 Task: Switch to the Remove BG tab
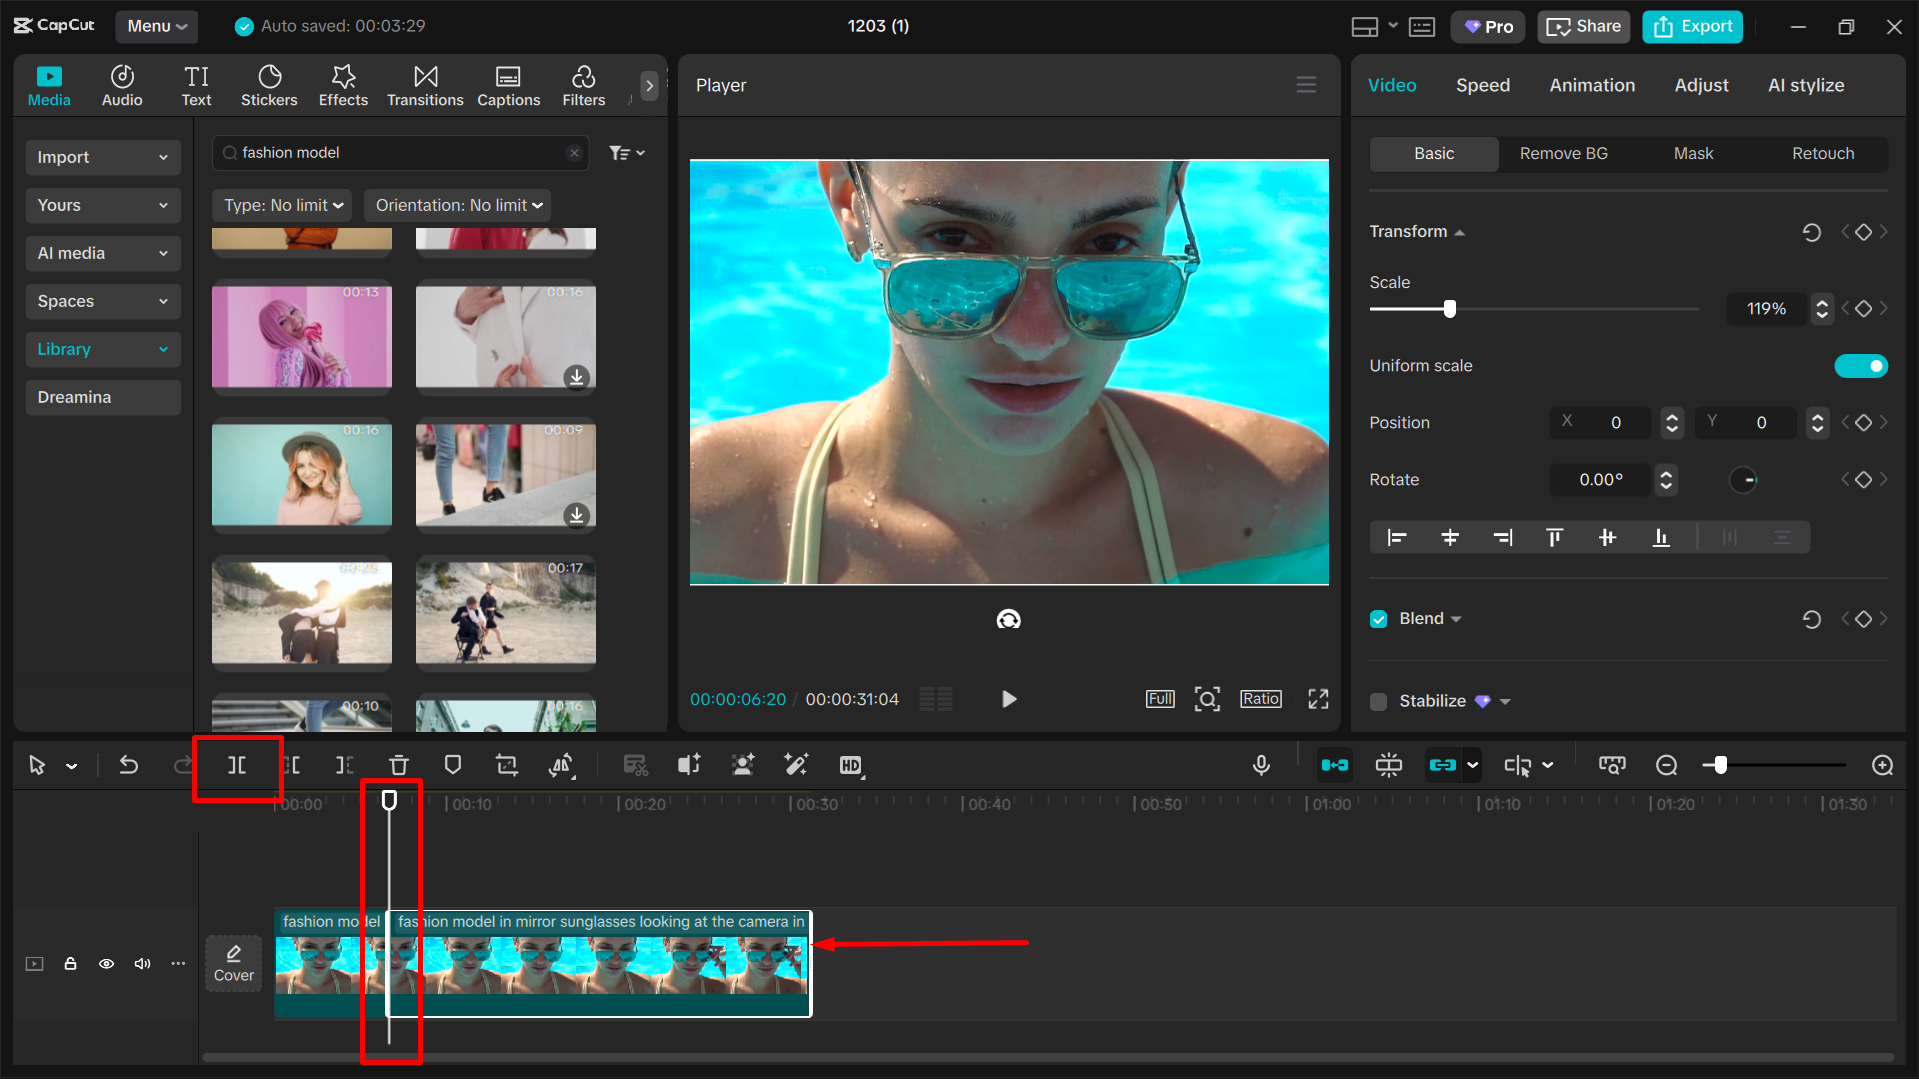(x=1563, y=153)
